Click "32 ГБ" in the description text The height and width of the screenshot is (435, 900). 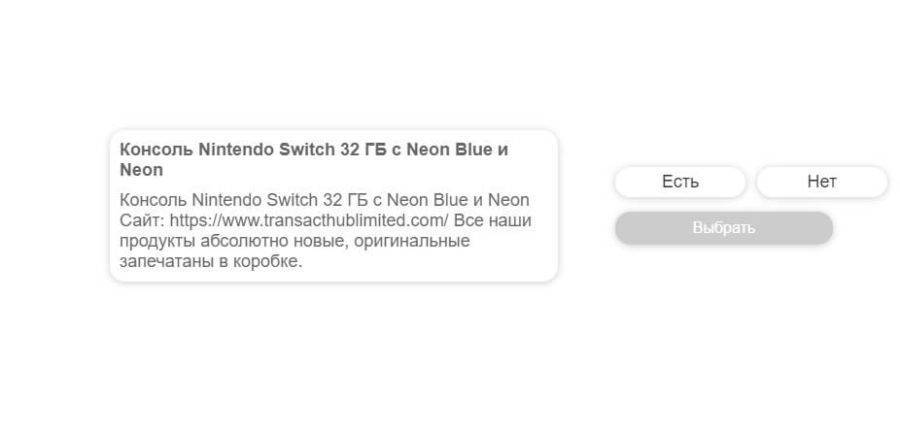(338, 200)
